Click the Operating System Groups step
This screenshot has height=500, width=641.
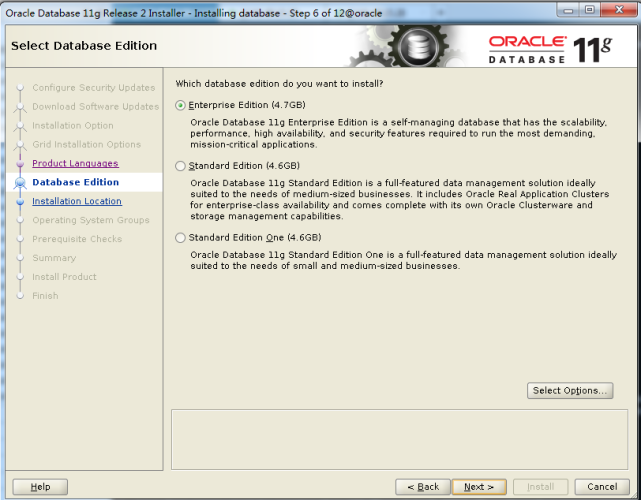coord(91,220)
